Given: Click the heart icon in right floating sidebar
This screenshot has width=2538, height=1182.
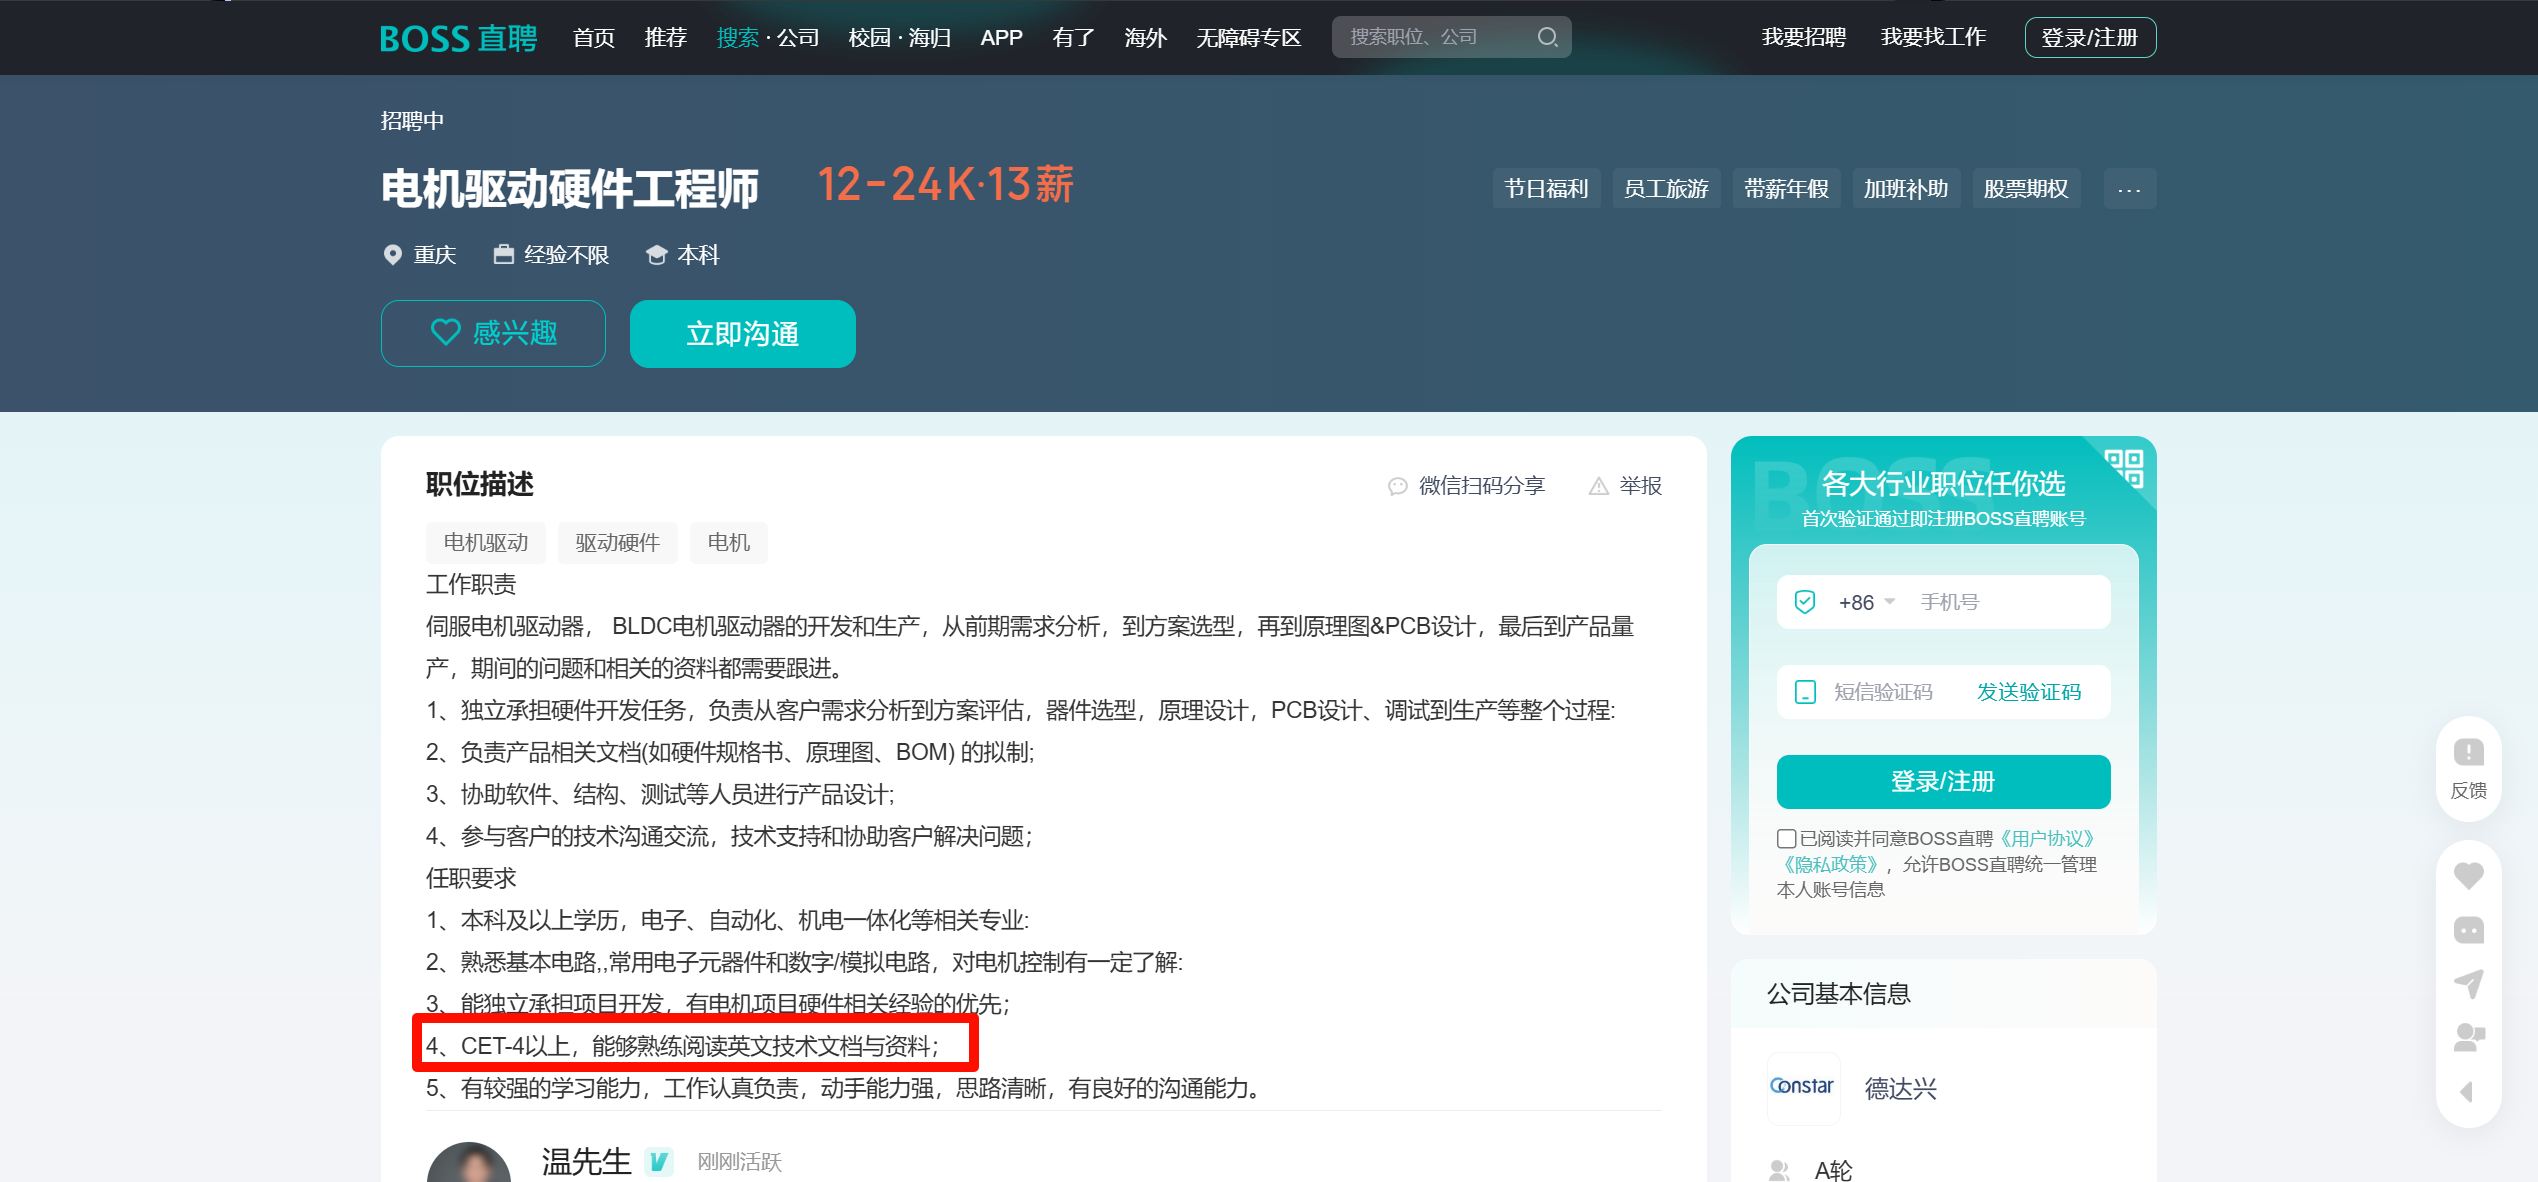Looking at the screenshot, I should point(2468,876).
